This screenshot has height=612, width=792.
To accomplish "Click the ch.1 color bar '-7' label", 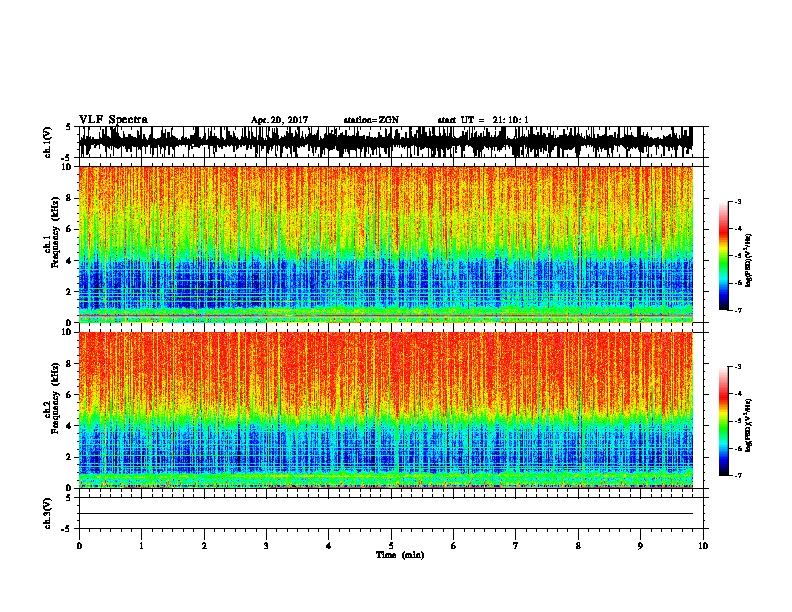I will pyautogui.click(x=738, y=310).
